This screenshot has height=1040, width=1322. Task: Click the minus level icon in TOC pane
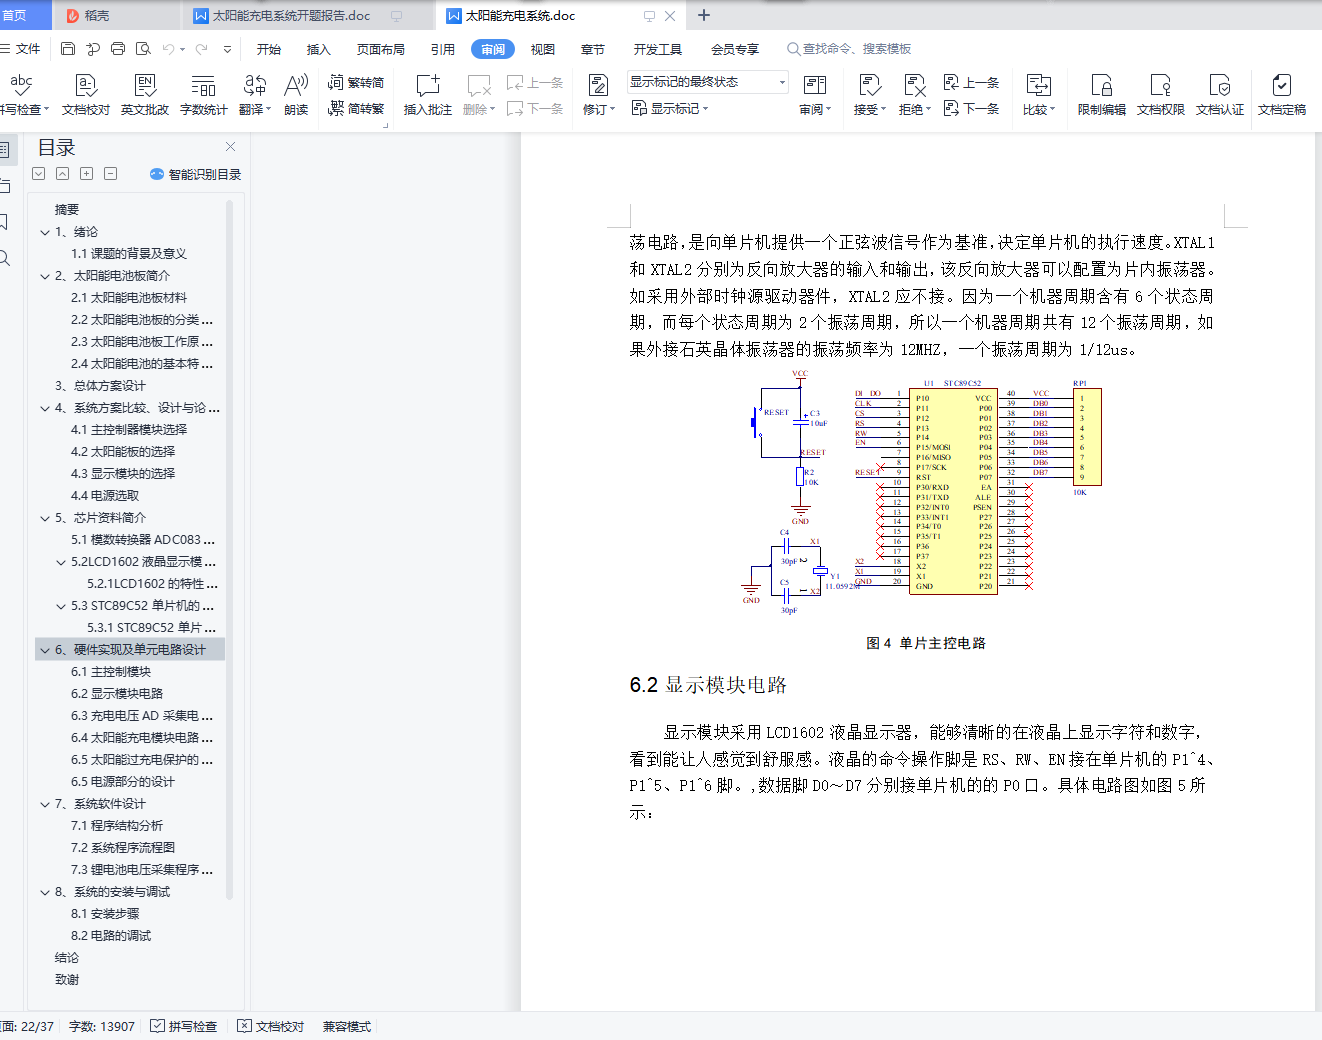coord(110,174)
